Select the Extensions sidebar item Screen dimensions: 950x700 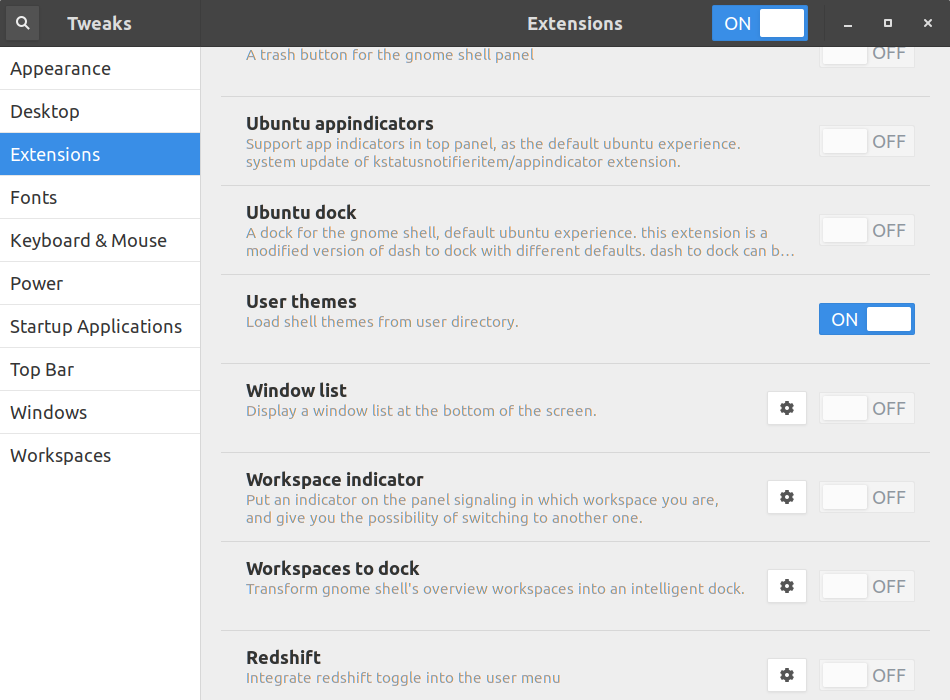click(x=100, y=155)
